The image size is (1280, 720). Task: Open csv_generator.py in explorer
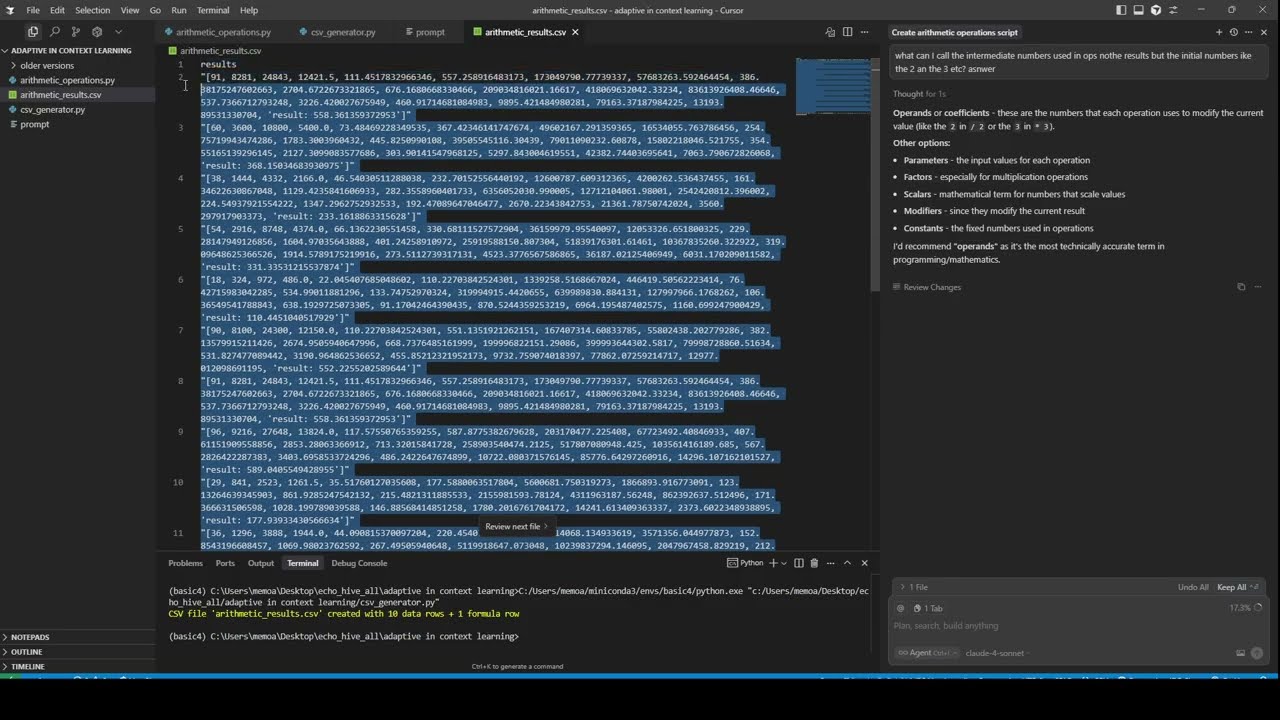(x=77, y=110)
